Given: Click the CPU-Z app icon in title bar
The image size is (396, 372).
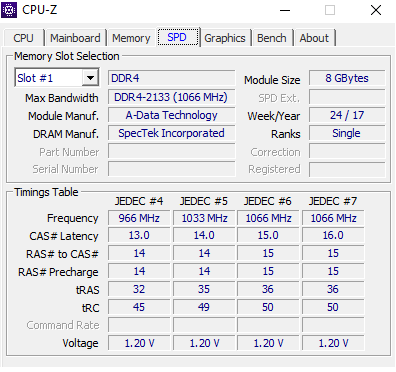Looking at the screenshot, I should point(9,10).
